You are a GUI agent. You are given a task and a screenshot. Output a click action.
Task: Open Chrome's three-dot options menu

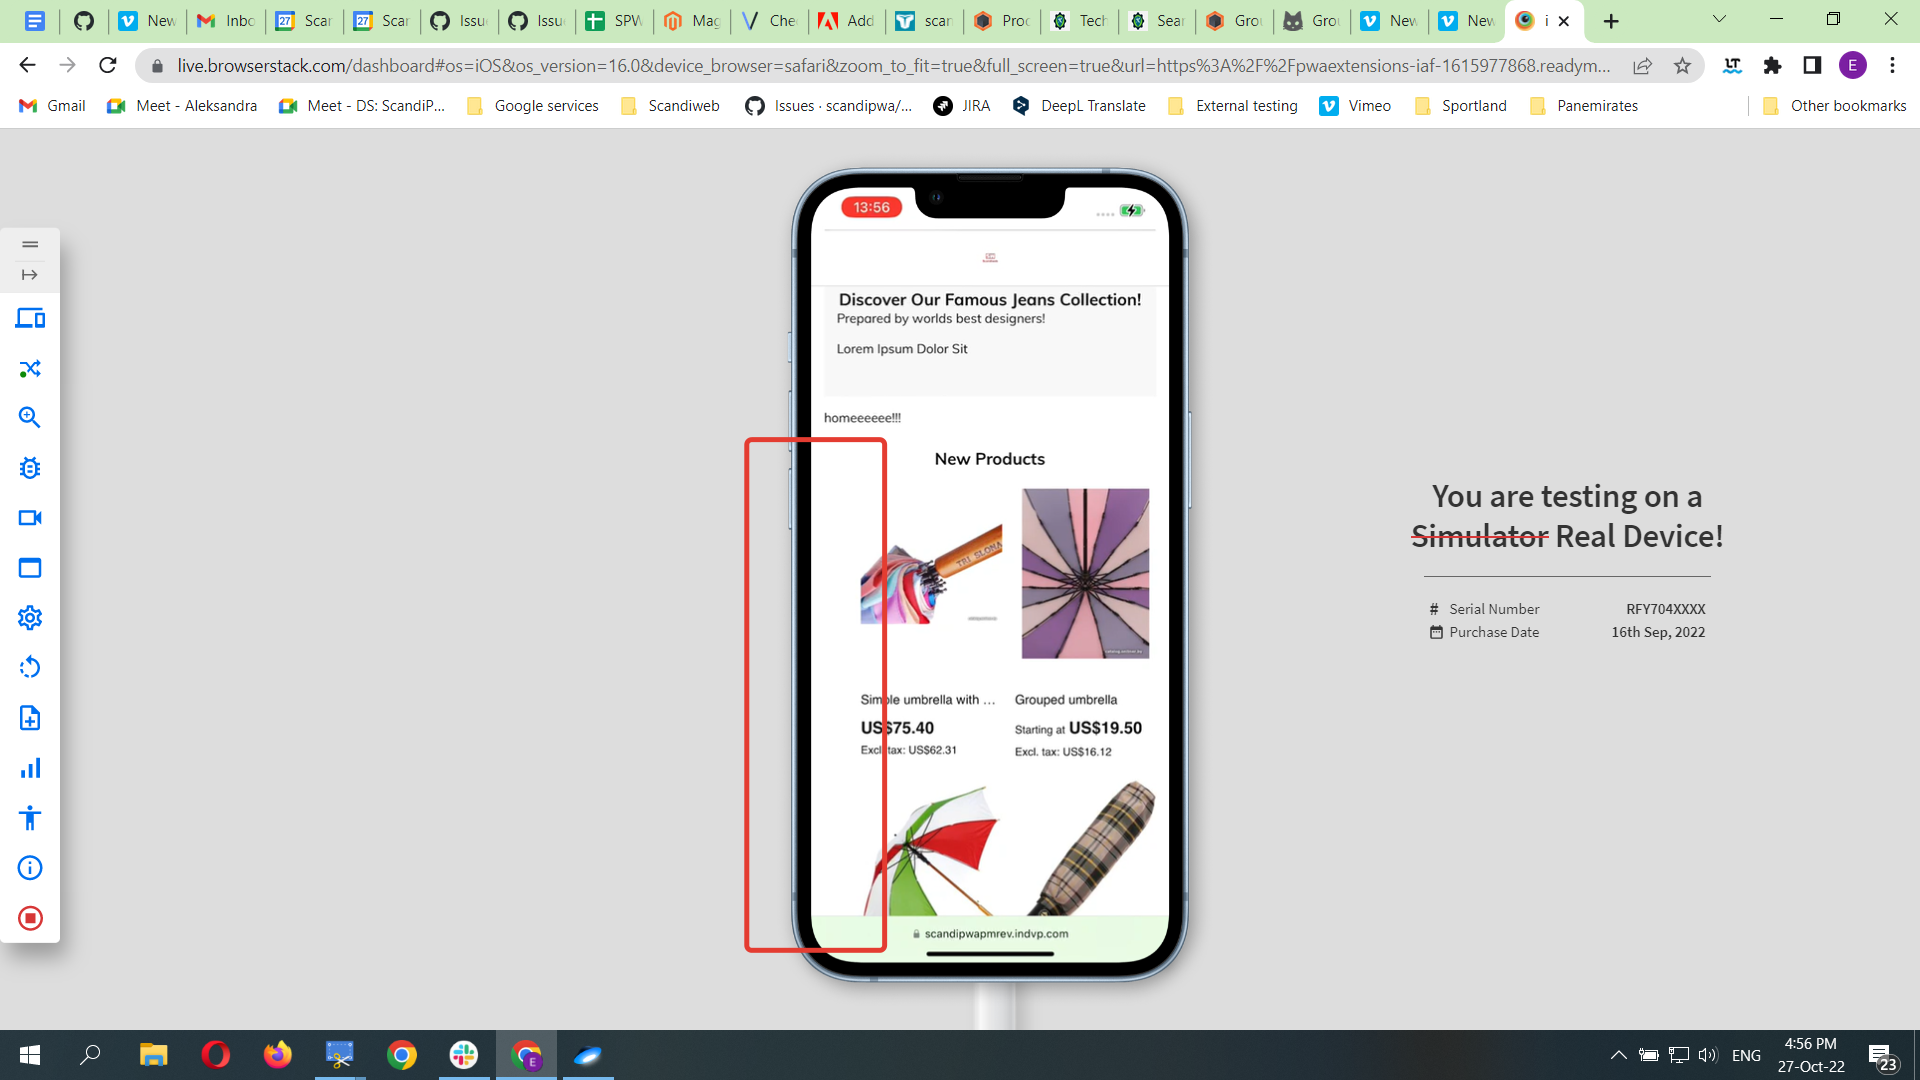(x=1892, y=65)
